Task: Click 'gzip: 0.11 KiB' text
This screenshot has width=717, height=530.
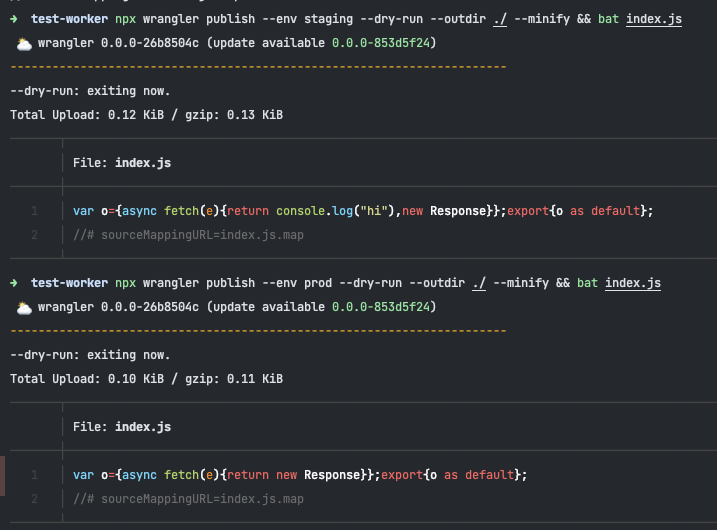Action: click(x=234, y=379)
